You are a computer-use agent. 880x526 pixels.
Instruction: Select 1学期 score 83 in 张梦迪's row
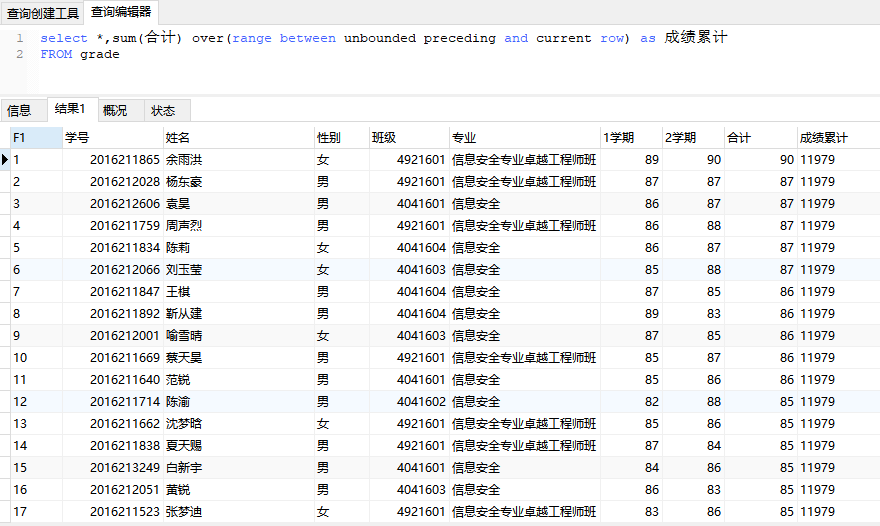coord(631,512)
